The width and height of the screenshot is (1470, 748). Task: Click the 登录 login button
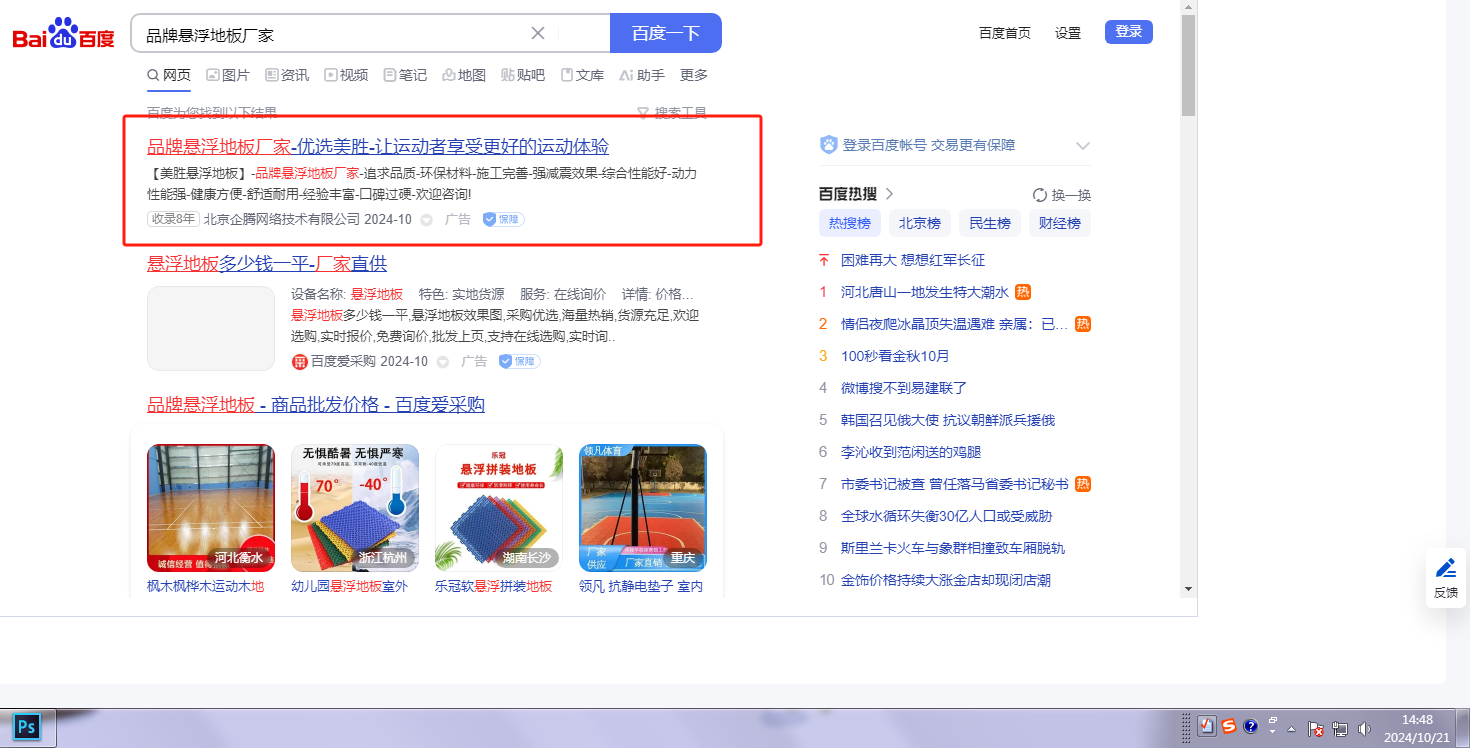[x=1129, y=32]
